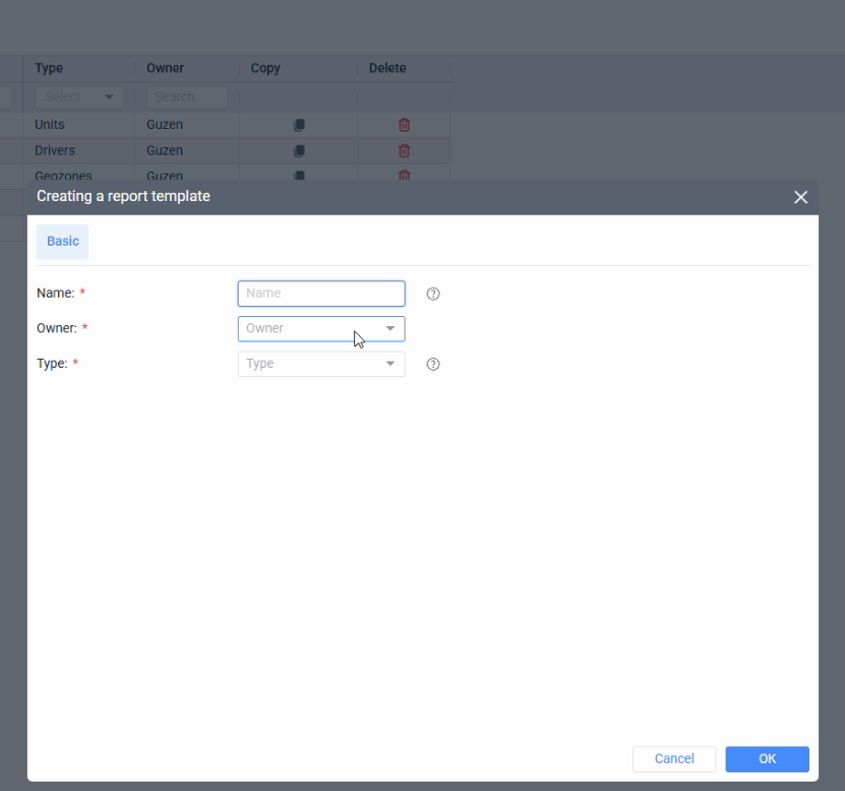Open the Type dropdown in dialog
Viewport: 845px width, 791px height.
pos(321,364)
